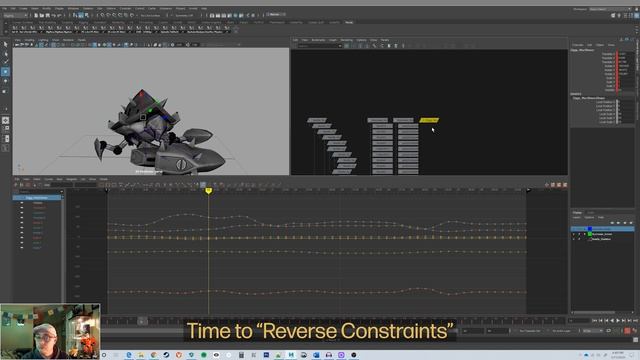Click the yellow current time marker in Graph Editor
This screenshot has height=360, width=640.
coord(208,191)
